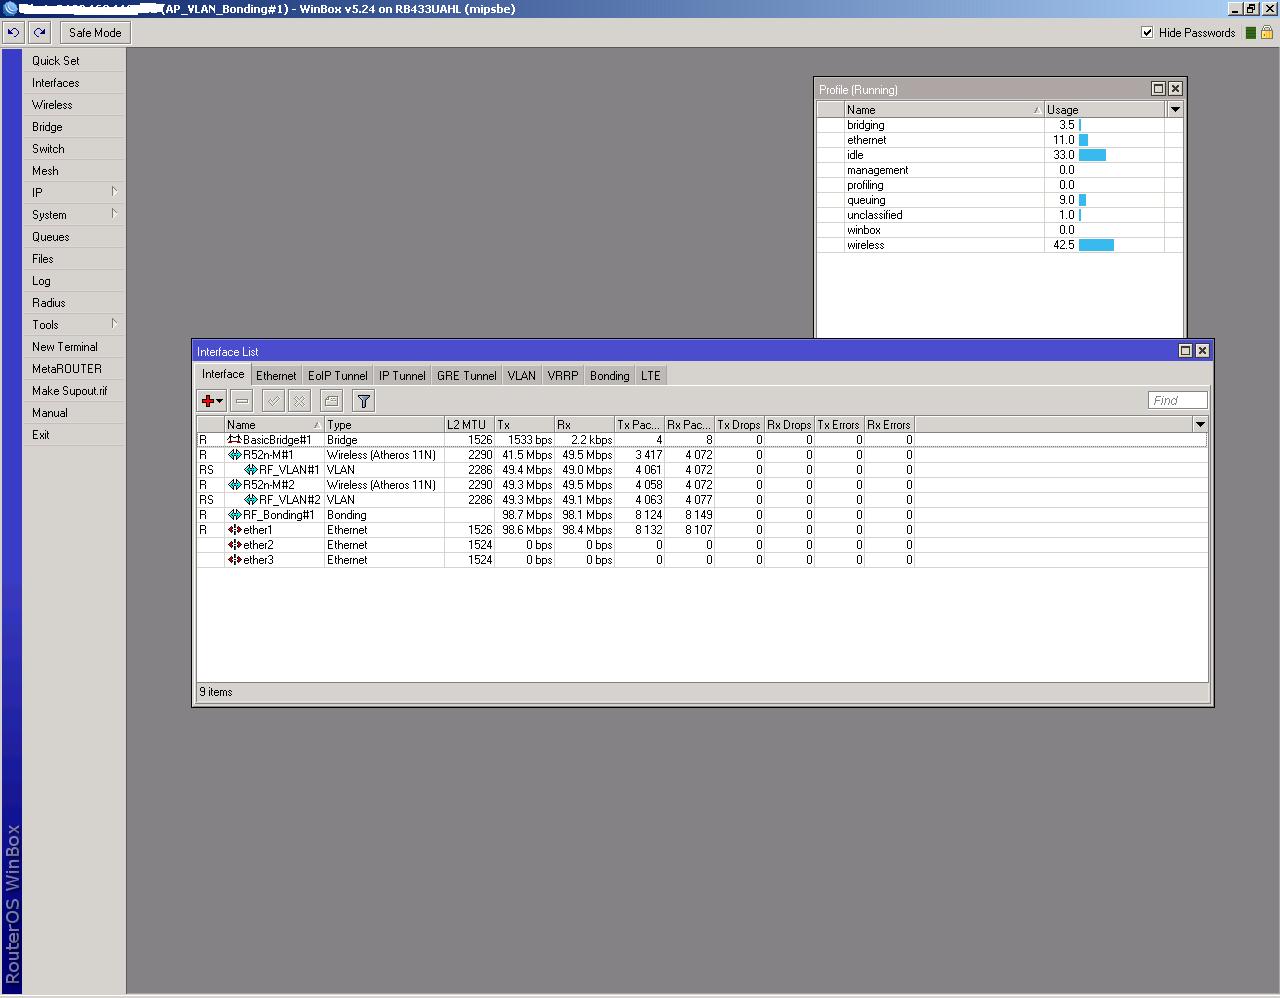Switch to the Bonding tab
1280x998 pixels.
point(609,375)
